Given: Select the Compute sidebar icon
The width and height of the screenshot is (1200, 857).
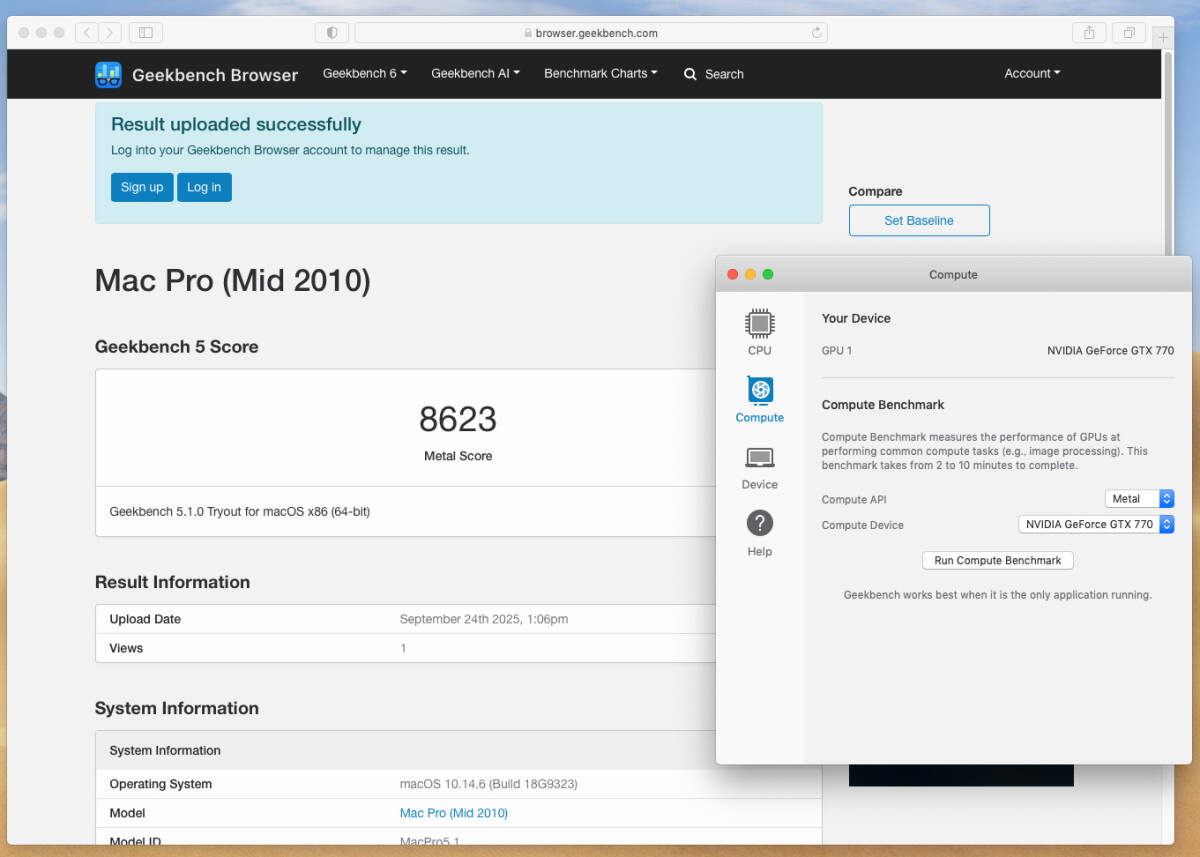Looking at the screenshot, I should (x=759, y=390).
